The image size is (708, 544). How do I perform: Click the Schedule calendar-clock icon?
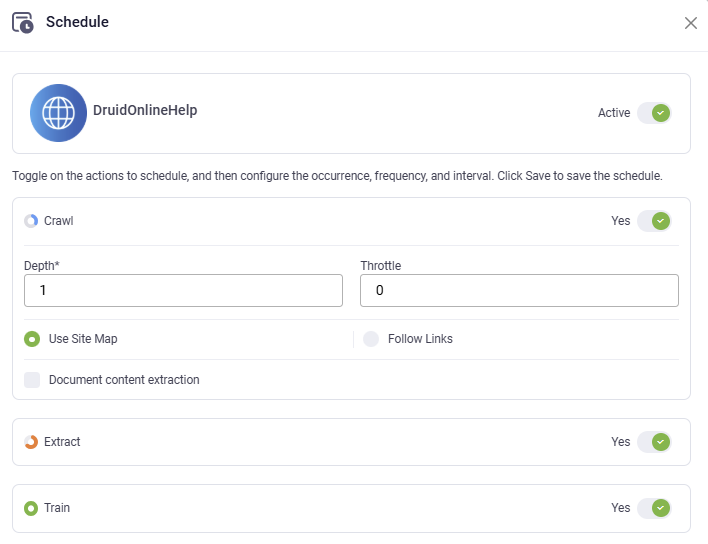(22, 22)
